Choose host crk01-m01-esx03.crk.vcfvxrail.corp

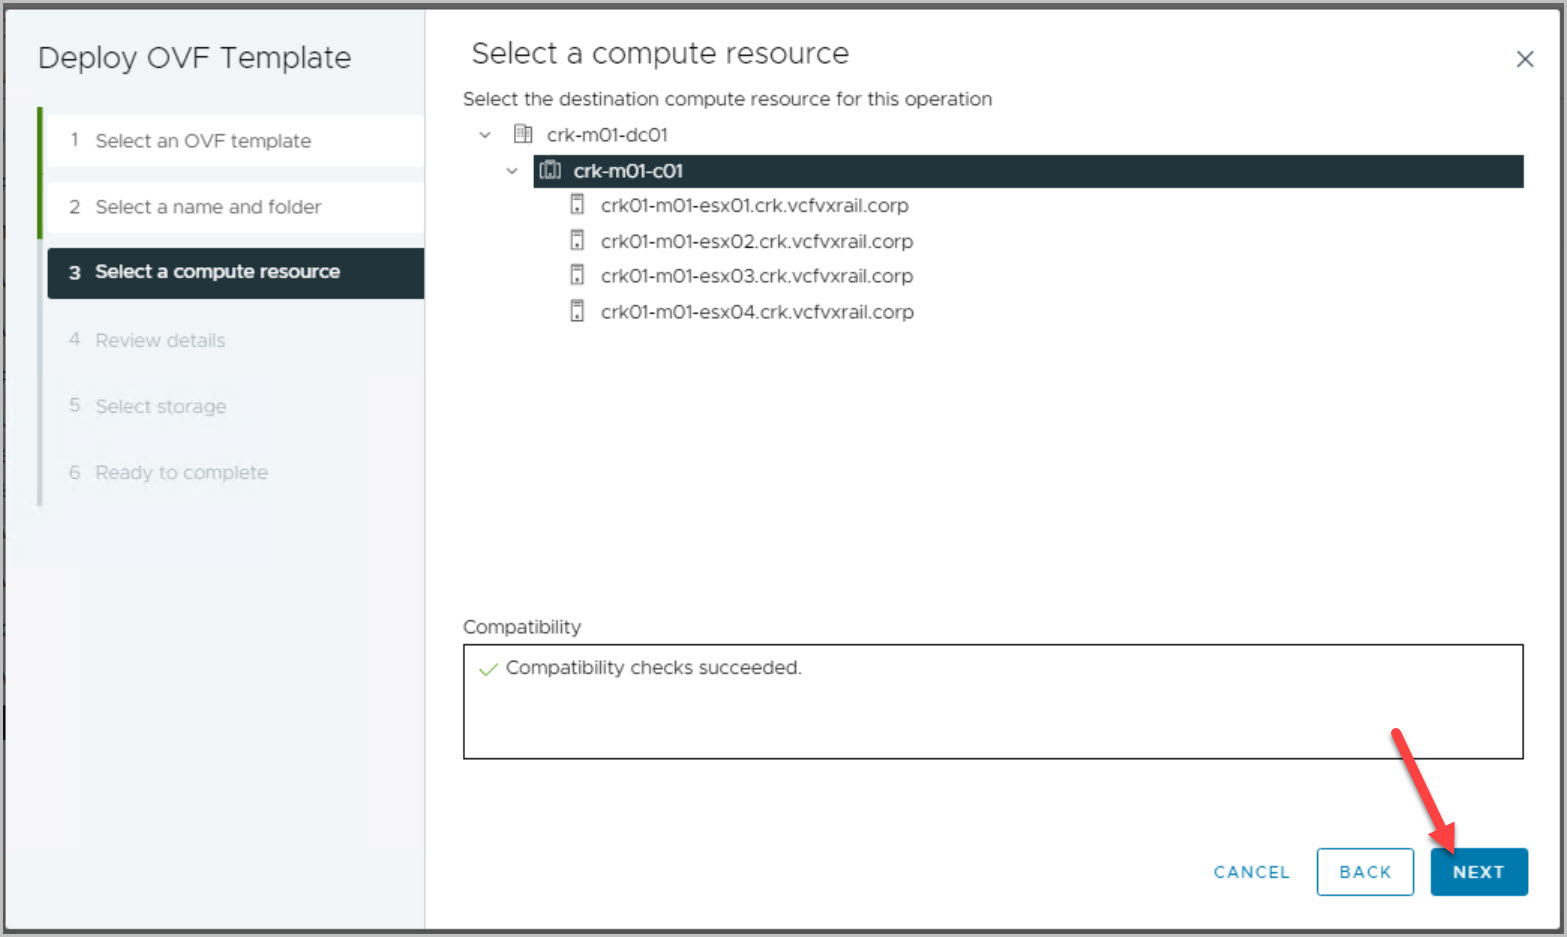click(x=756, y=275)
